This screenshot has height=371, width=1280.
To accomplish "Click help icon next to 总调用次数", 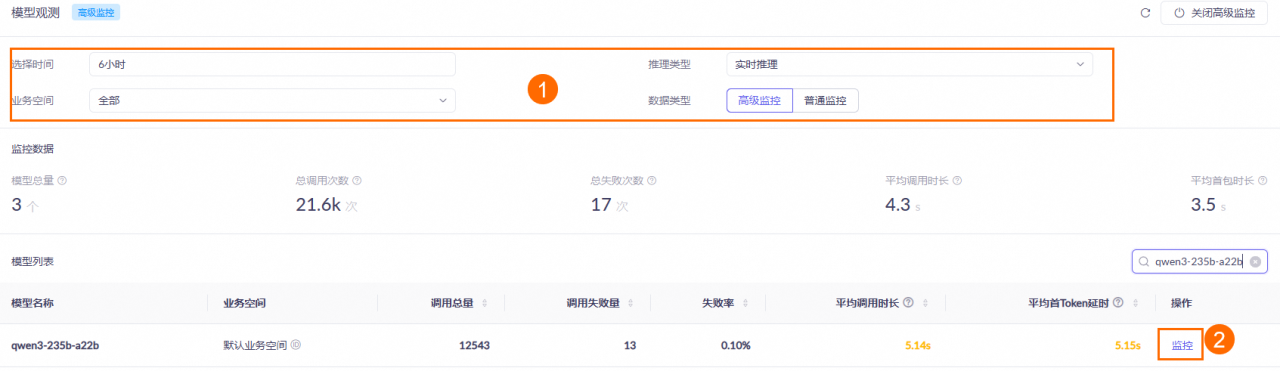I will tap(357, 181).
